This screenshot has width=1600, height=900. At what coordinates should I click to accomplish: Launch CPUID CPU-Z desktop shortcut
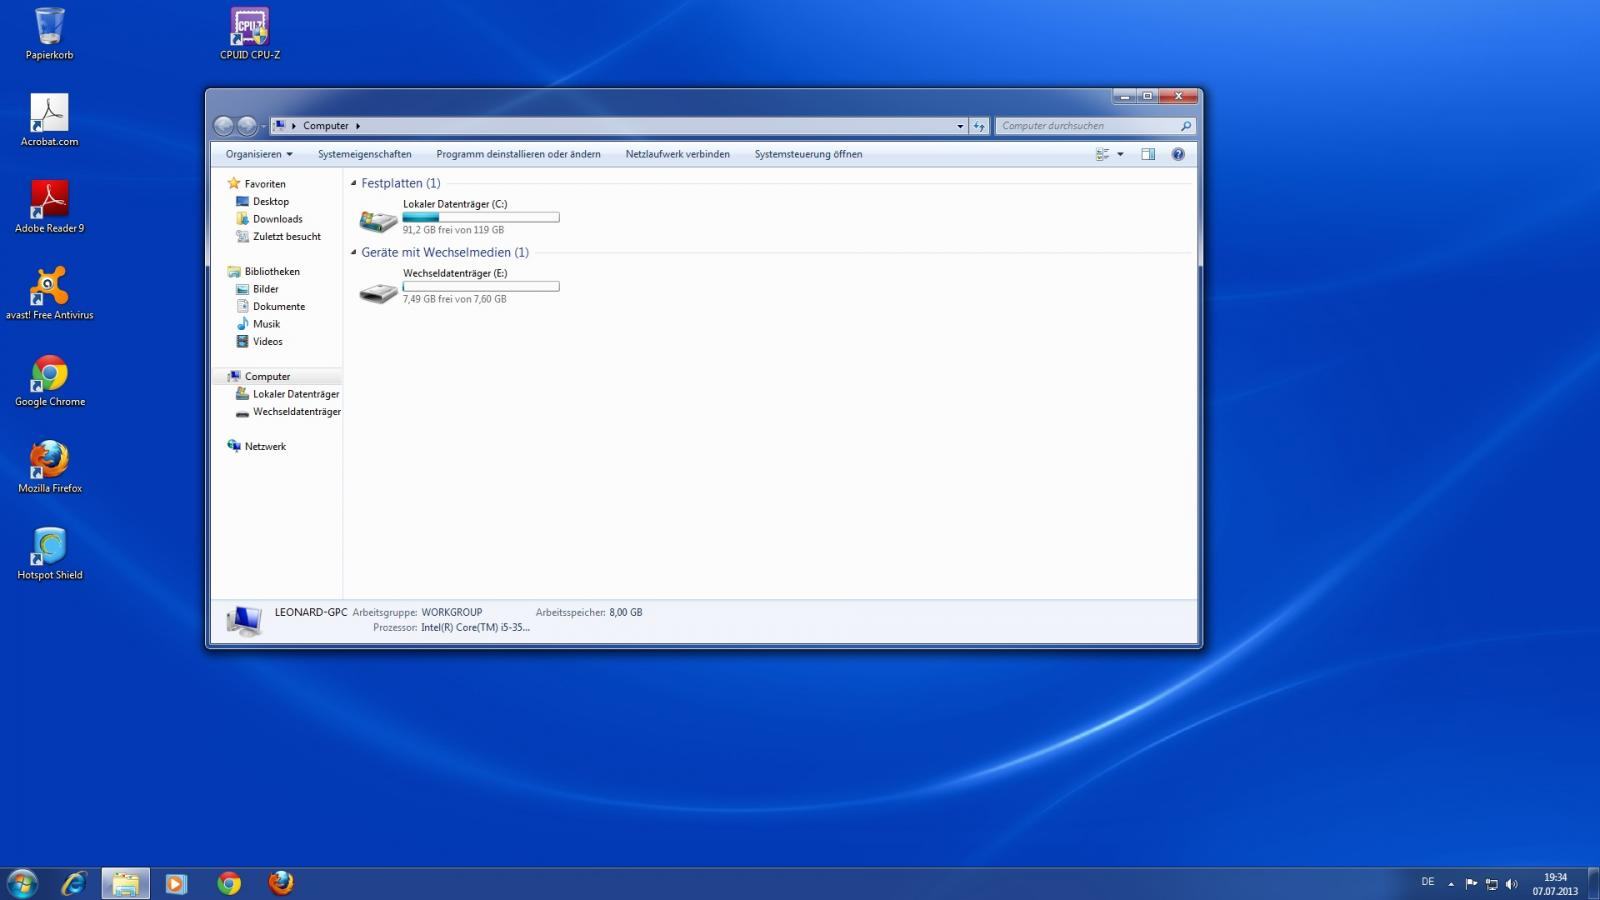pos(250,33)
